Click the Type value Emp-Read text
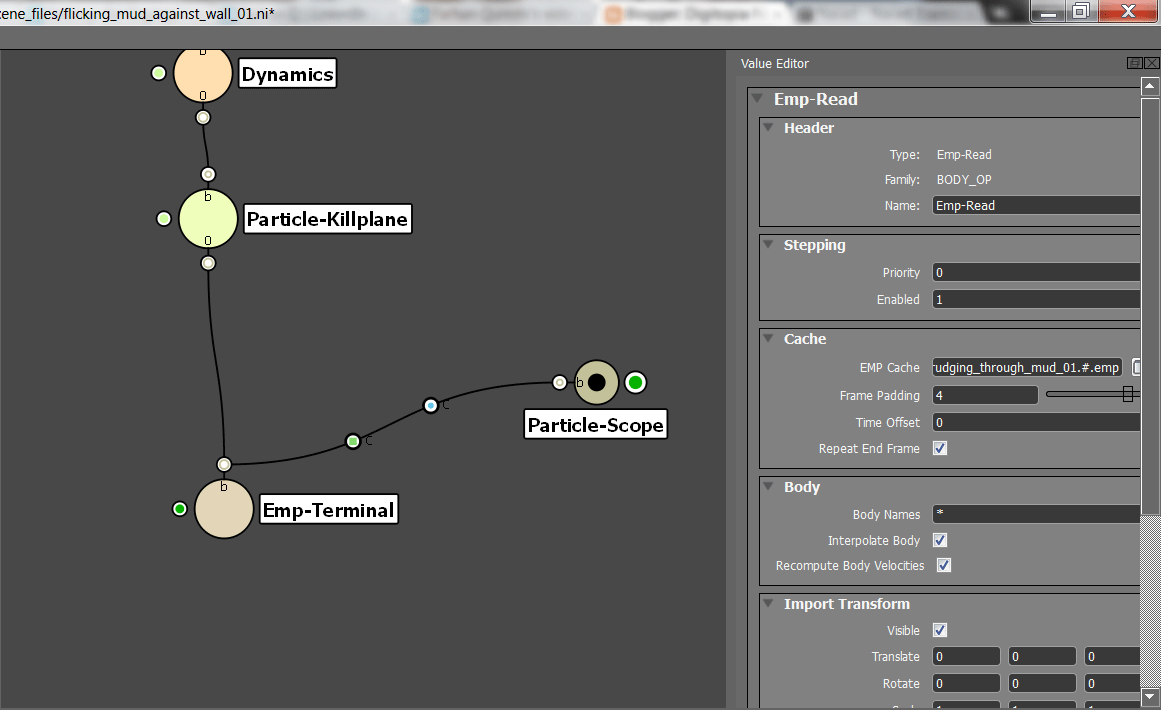Image resolution: width=1161 pixels, height=710 pixels. tap(963, 154)
